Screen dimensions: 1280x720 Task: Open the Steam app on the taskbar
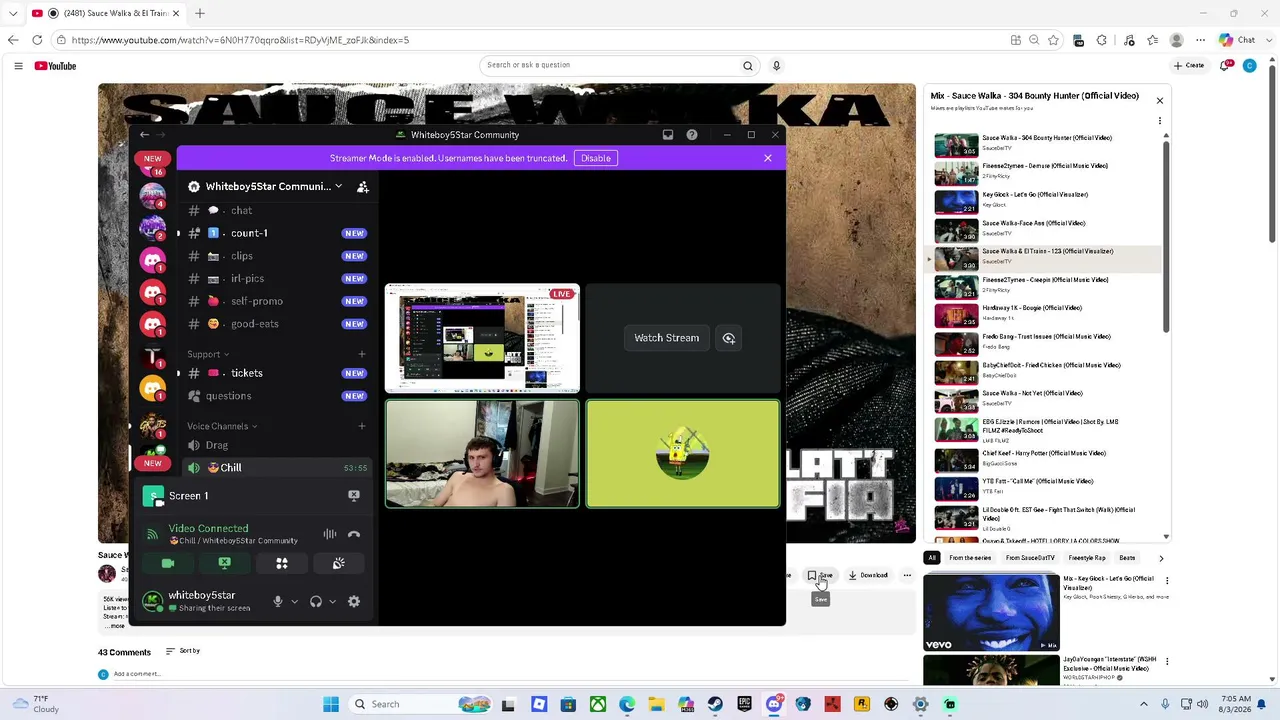pyautogui.click(x=715, y=704)
